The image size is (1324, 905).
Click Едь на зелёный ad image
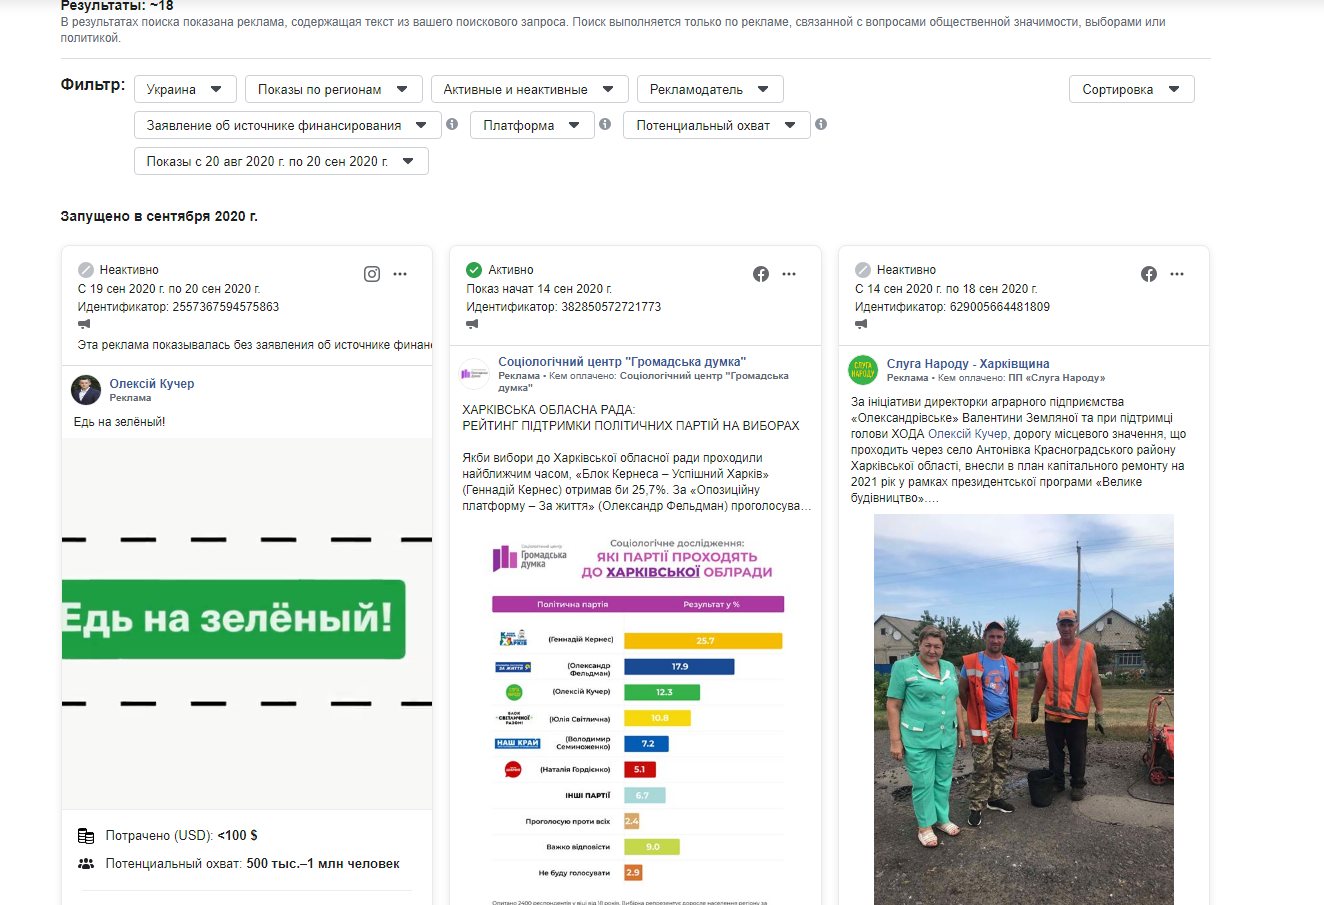click(247, 620)
